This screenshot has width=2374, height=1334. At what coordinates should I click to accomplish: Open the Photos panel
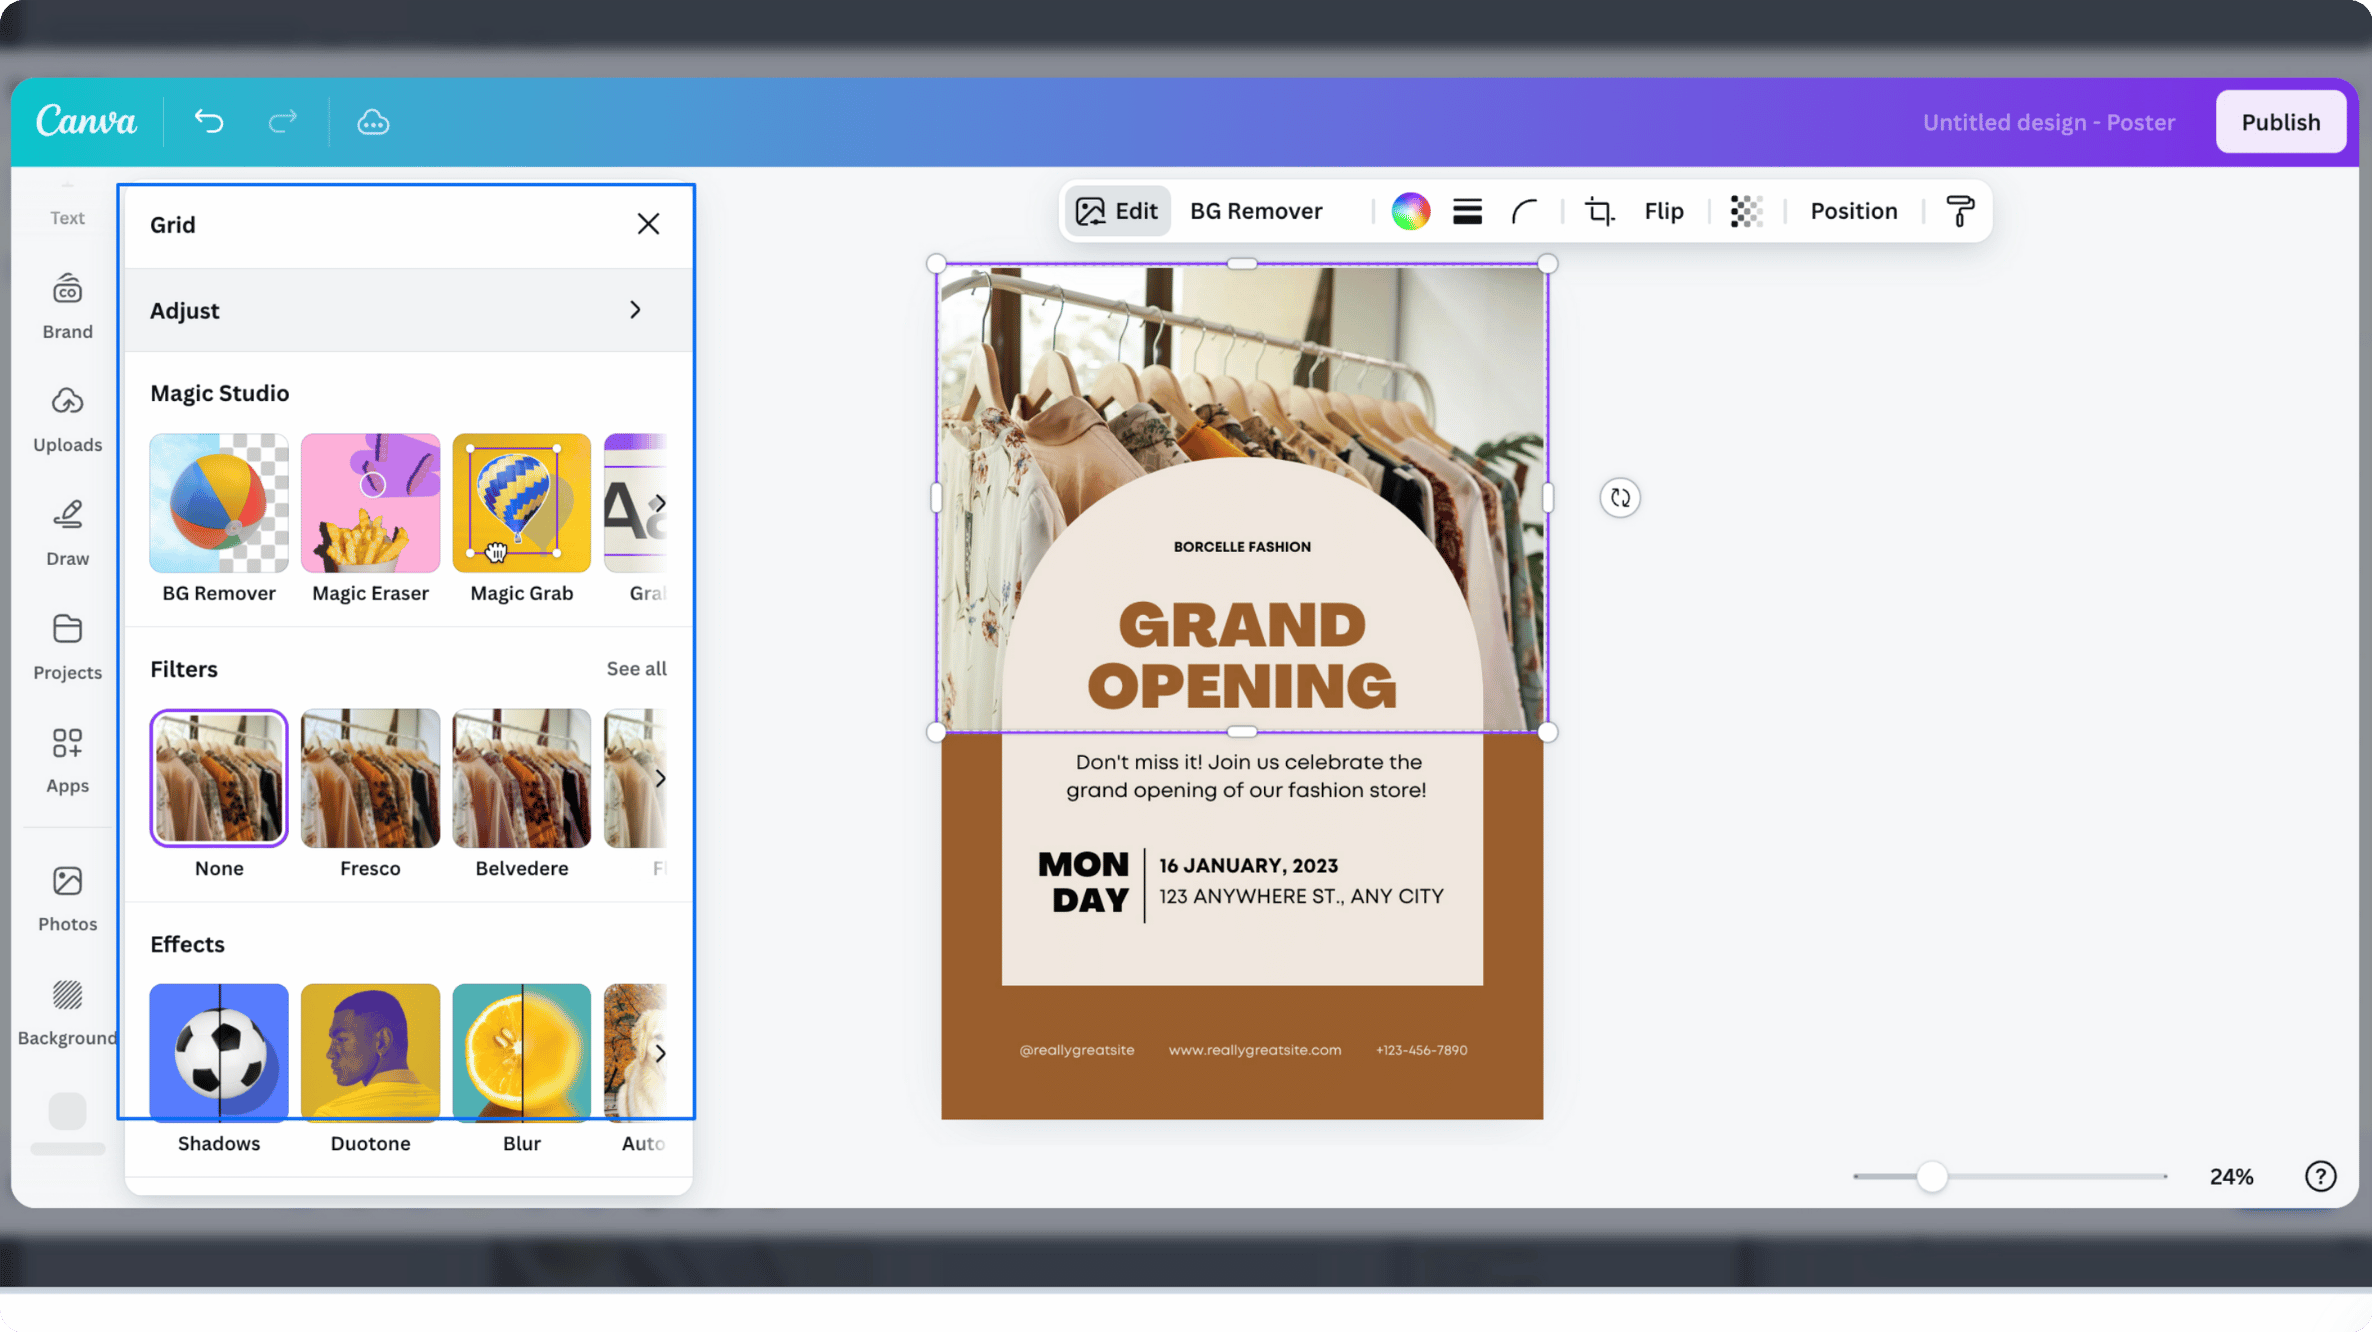pyautogui.click(x=66, y=895)
